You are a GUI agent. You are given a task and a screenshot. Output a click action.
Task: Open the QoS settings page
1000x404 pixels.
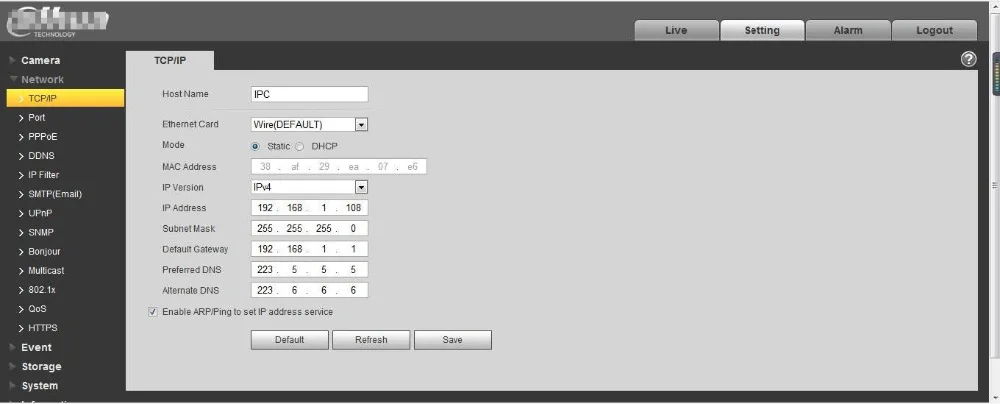[37, 309]
